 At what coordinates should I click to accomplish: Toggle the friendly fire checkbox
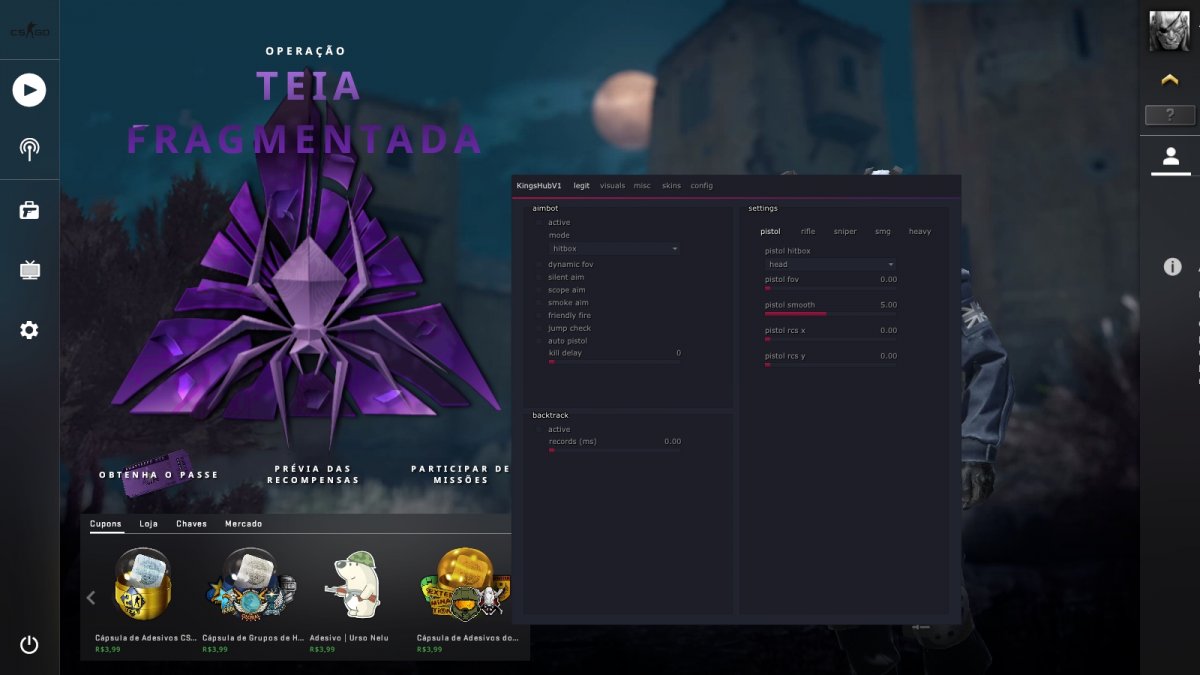(x=540, y=315)
